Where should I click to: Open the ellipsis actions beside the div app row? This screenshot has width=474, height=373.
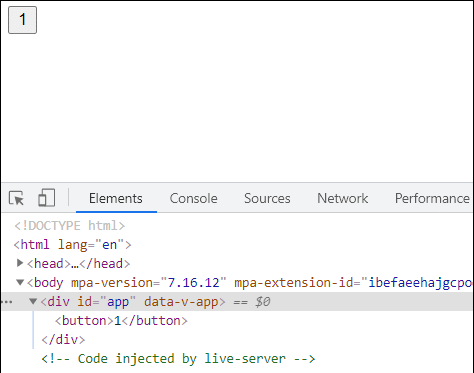coord(7,302)
